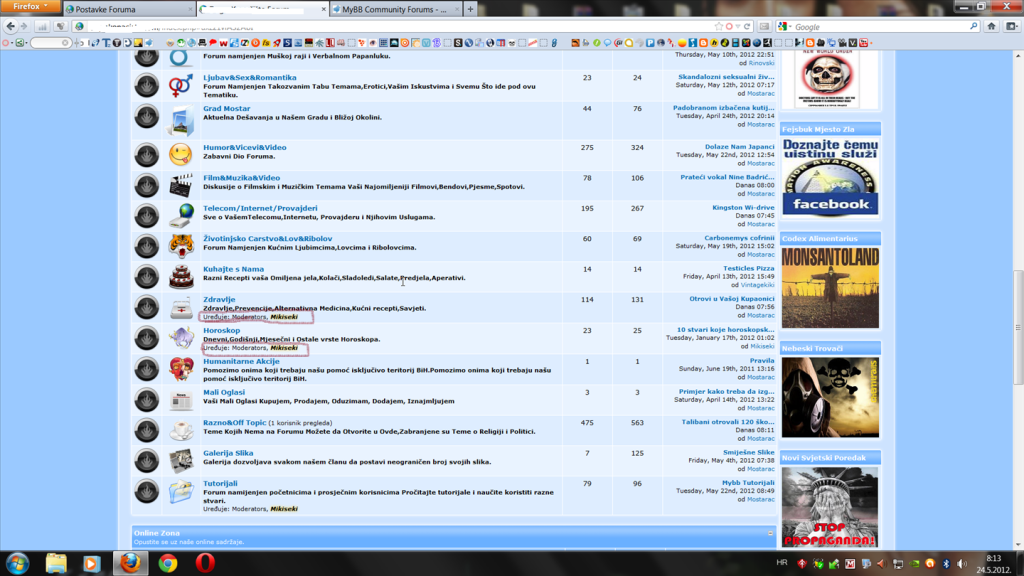This screenshot has width=1024, height=576.
Task: Click the heart icon beside Humanitarne Akcije
Action: tap(181, 369)
